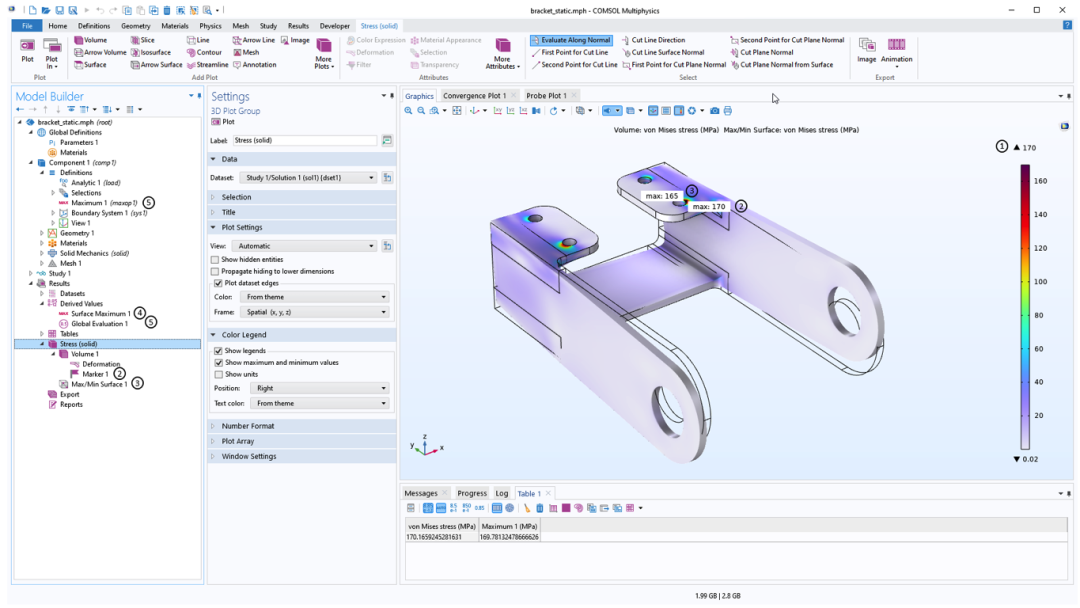Screen dimensions: 1080x608
Task: Open the View dropdown set to Automatic
Action: coord(305,246)
